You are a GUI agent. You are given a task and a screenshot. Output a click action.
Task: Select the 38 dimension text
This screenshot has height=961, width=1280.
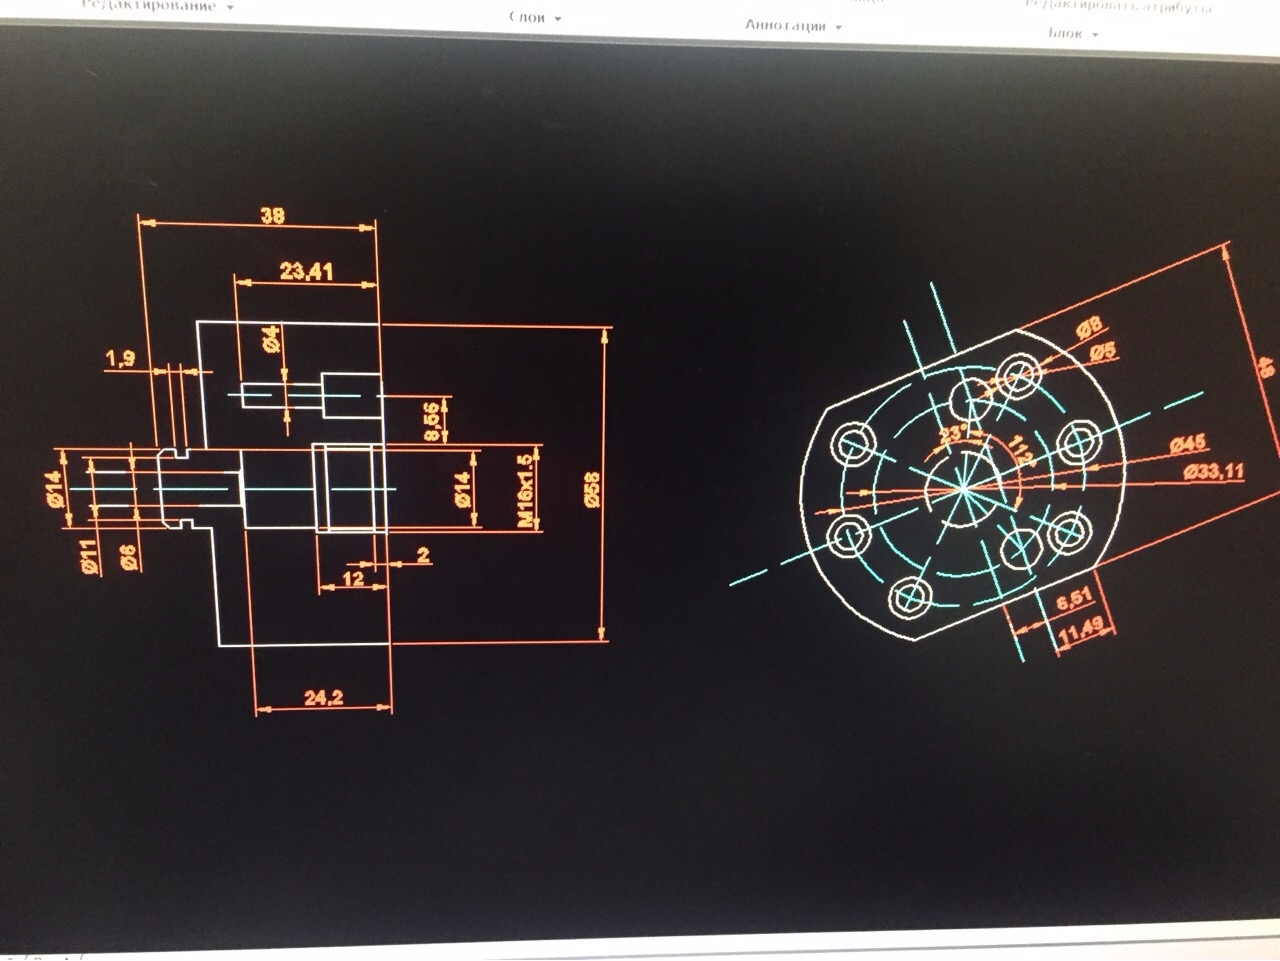(271, 214)
